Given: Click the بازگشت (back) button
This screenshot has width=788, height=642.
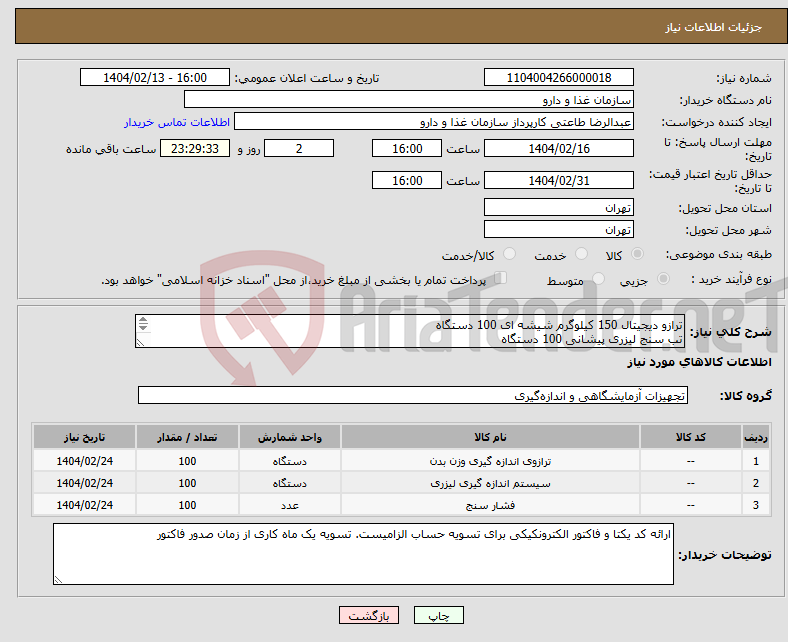Looking at the screenshot, I should pos(368,615).
